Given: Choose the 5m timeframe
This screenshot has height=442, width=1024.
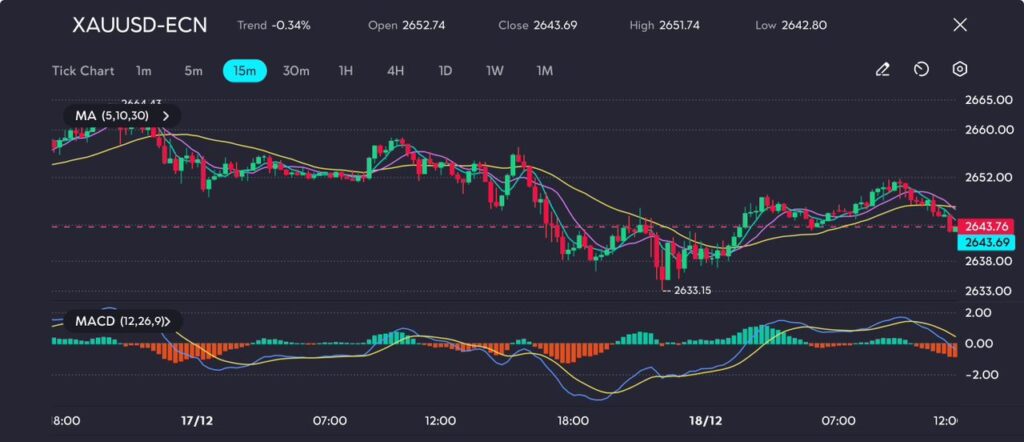Looking at the screenshot, I should (193, 71).
